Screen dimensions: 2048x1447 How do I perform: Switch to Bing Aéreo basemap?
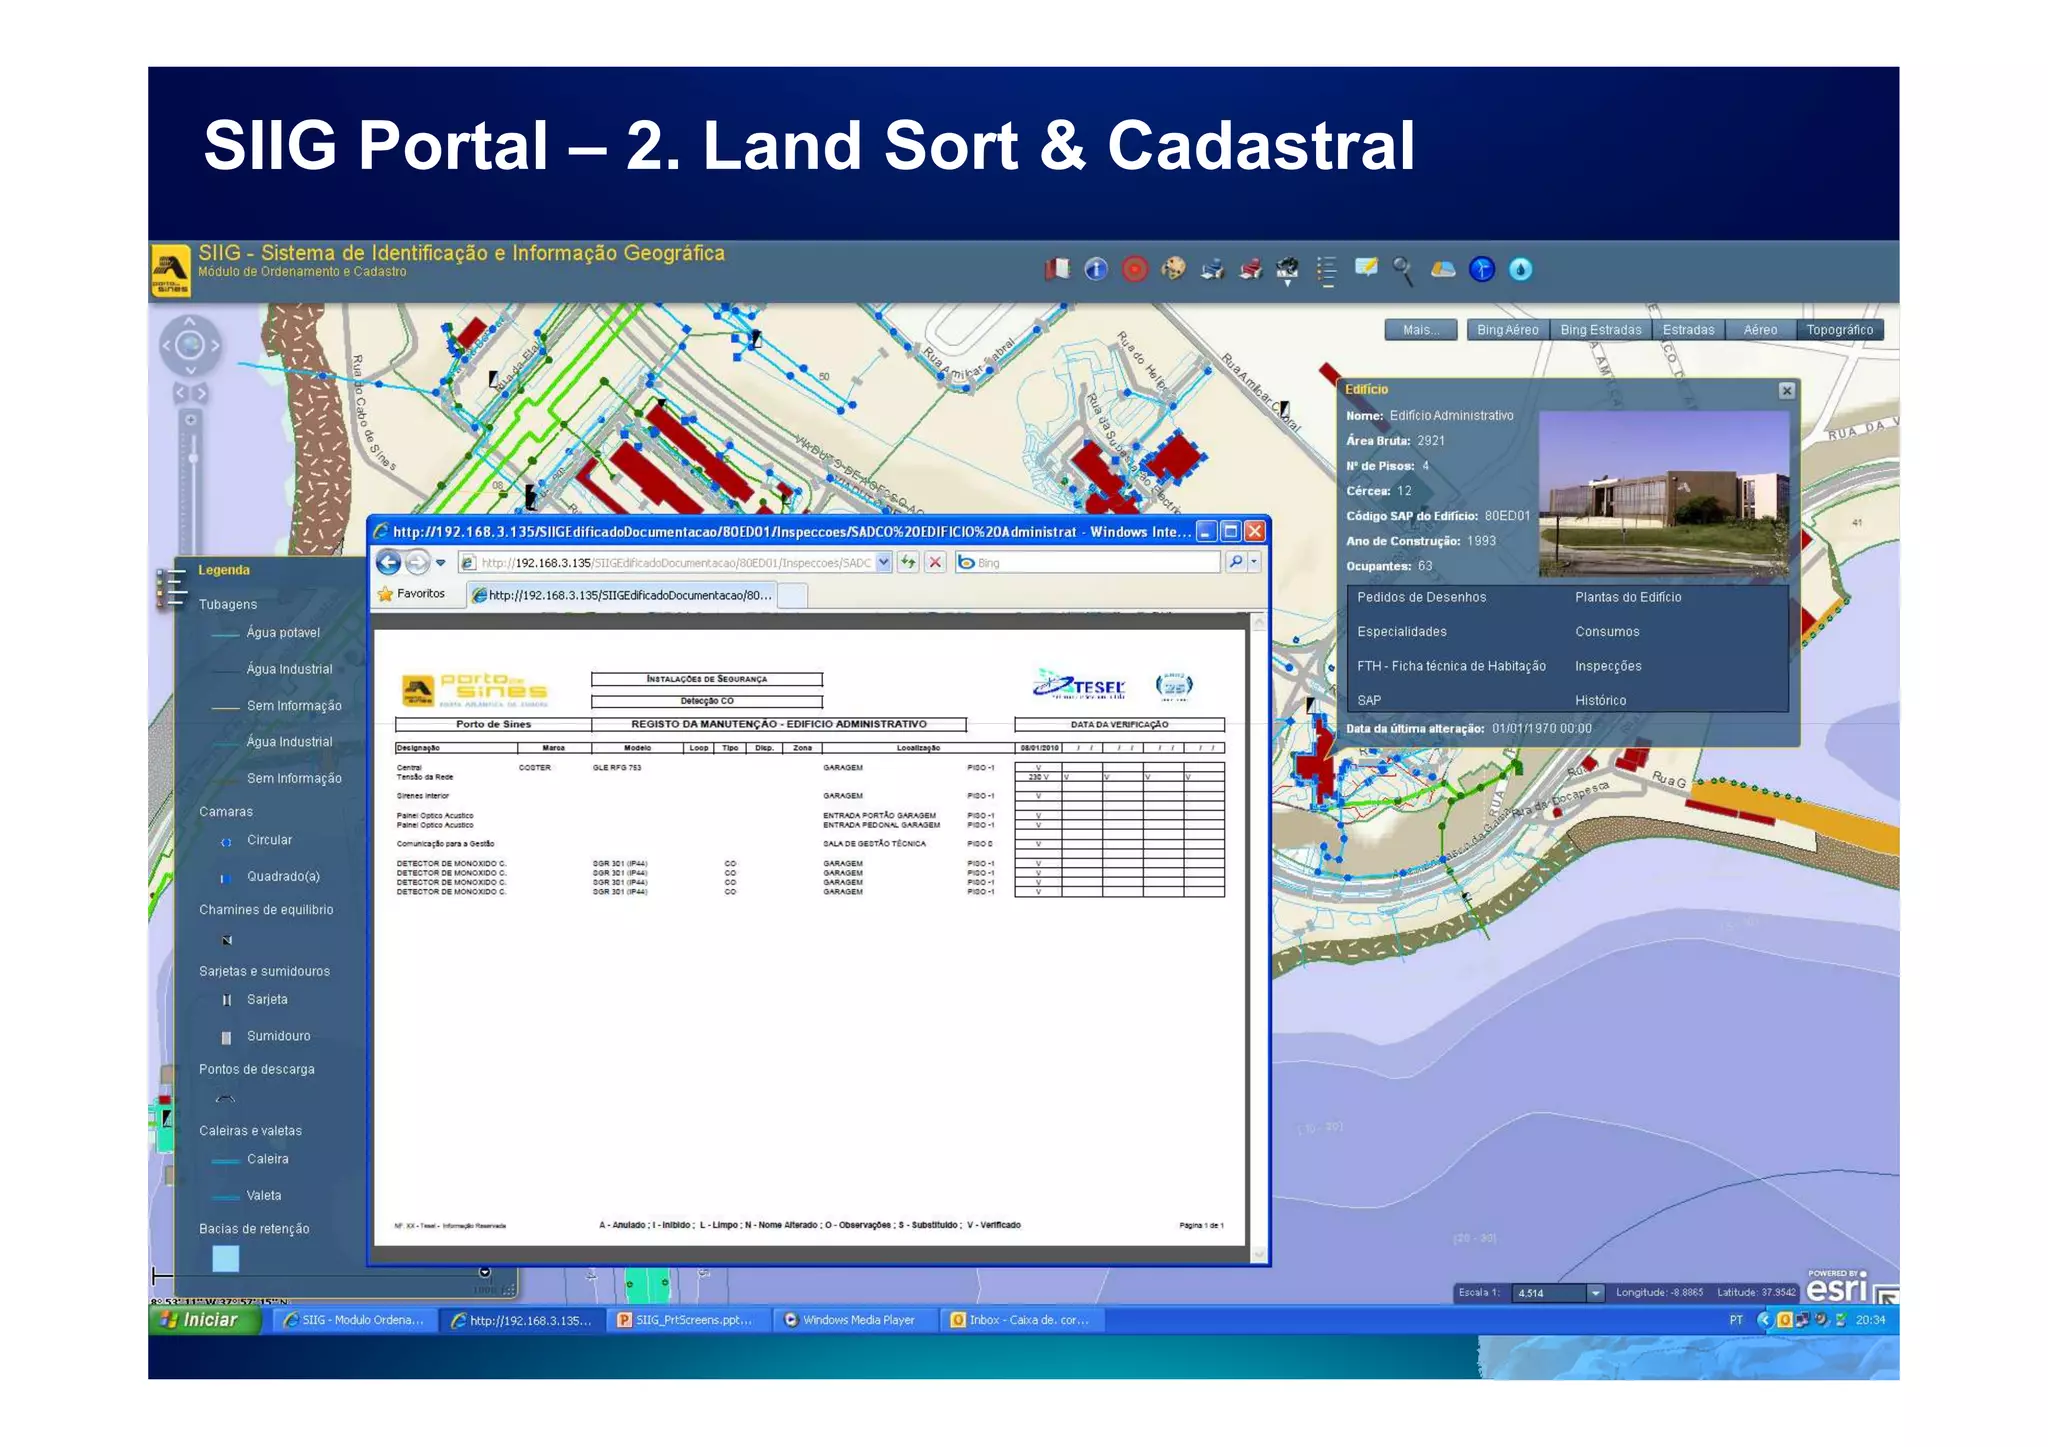tap(1507, 330)
